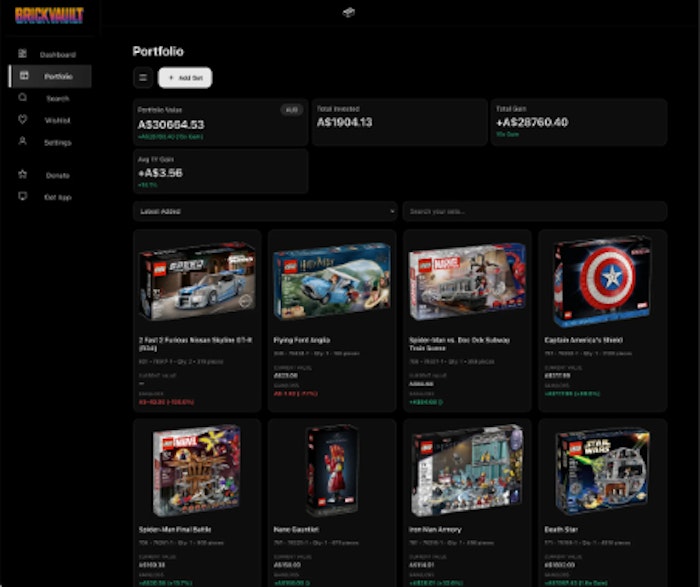Click the brick icon in top header
700x587 pixels.
[349, 12]
